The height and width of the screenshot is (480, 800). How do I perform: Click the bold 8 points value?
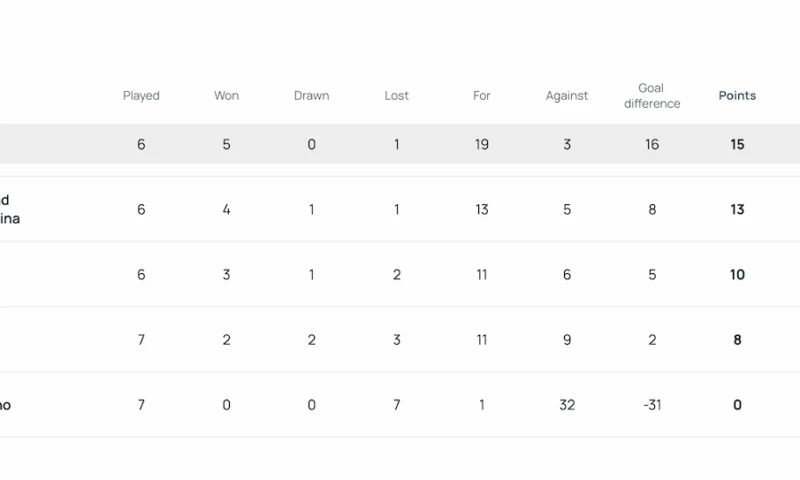(737, 340)
